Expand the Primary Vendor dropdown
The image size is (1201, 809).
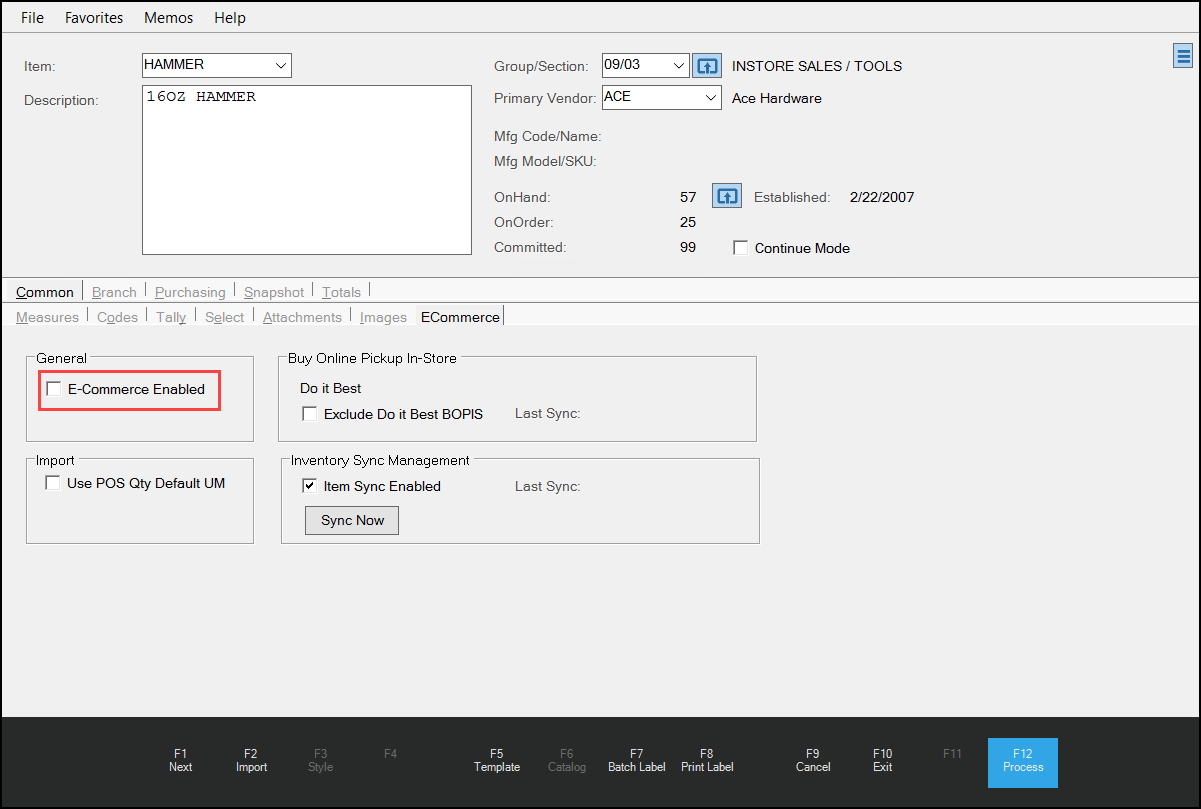[710, 98]
